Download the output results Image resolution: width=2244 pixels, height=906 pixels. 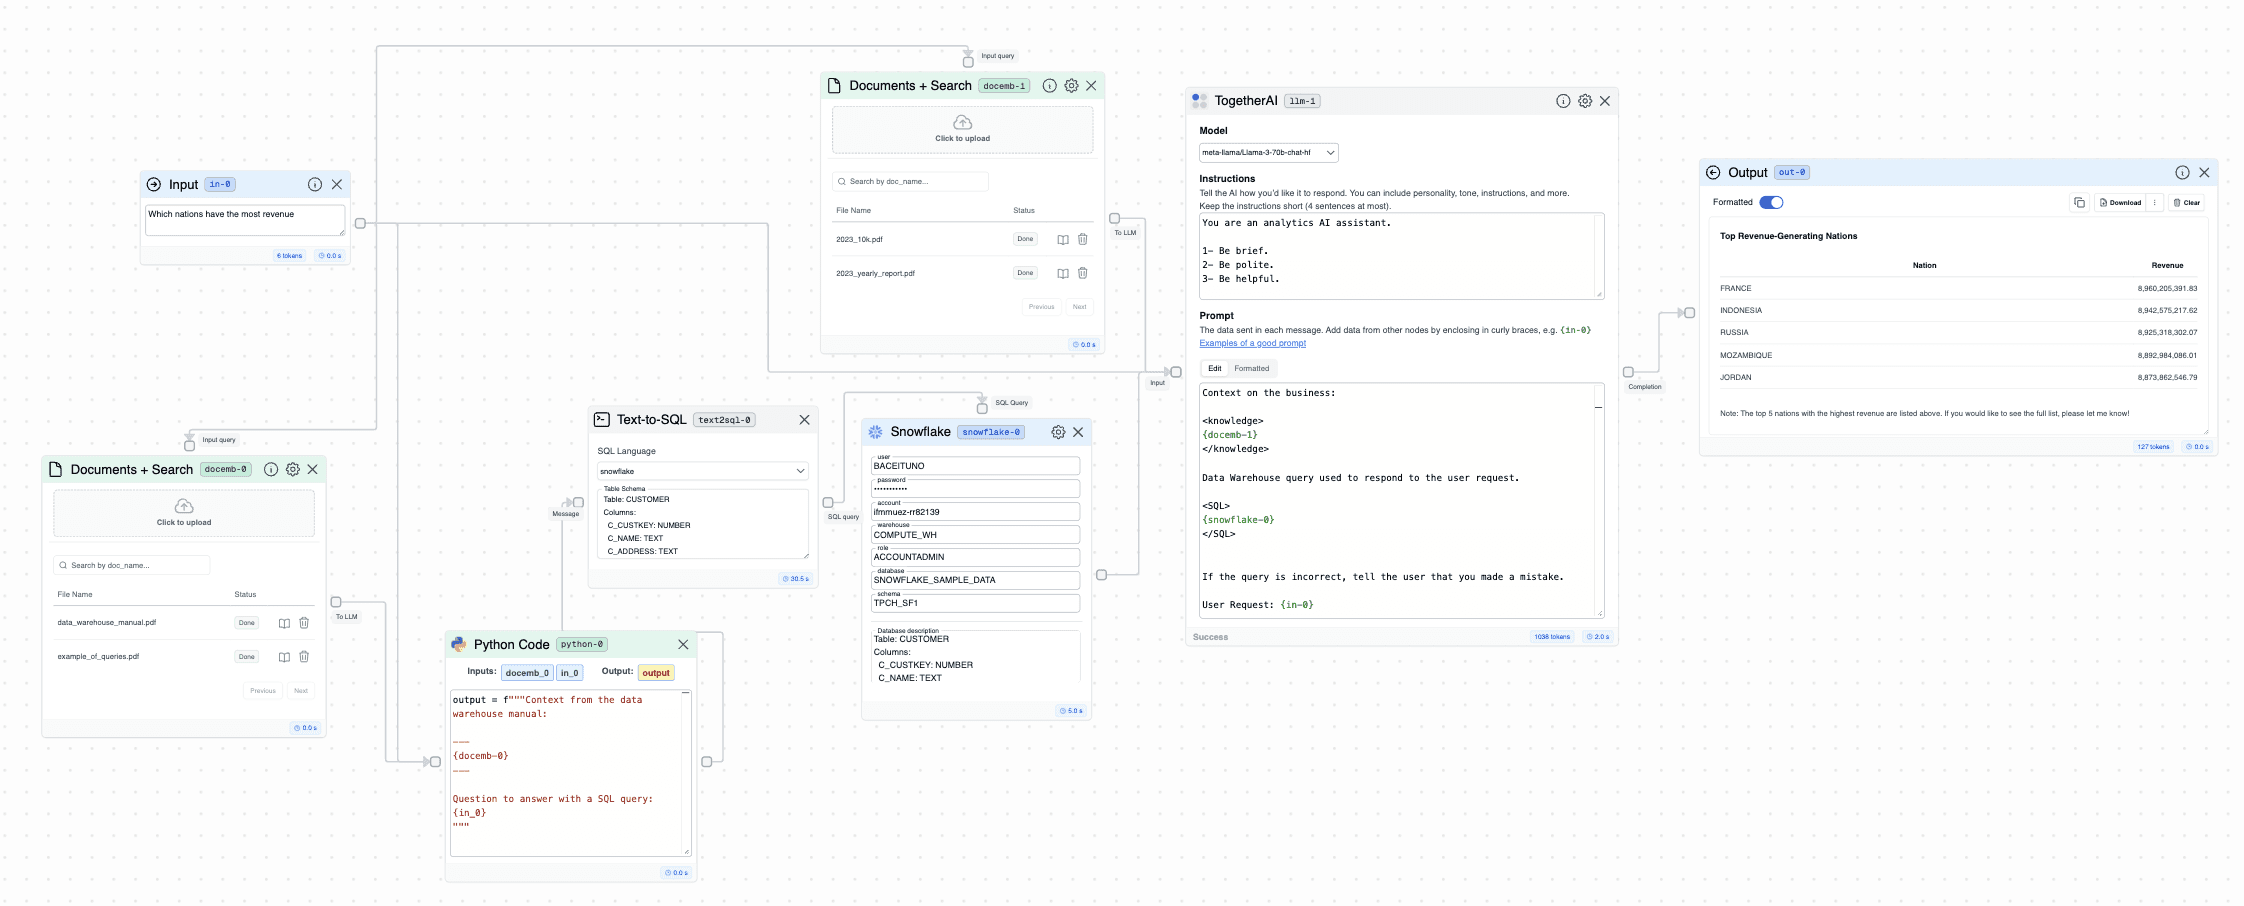(x=2119, y=203)
